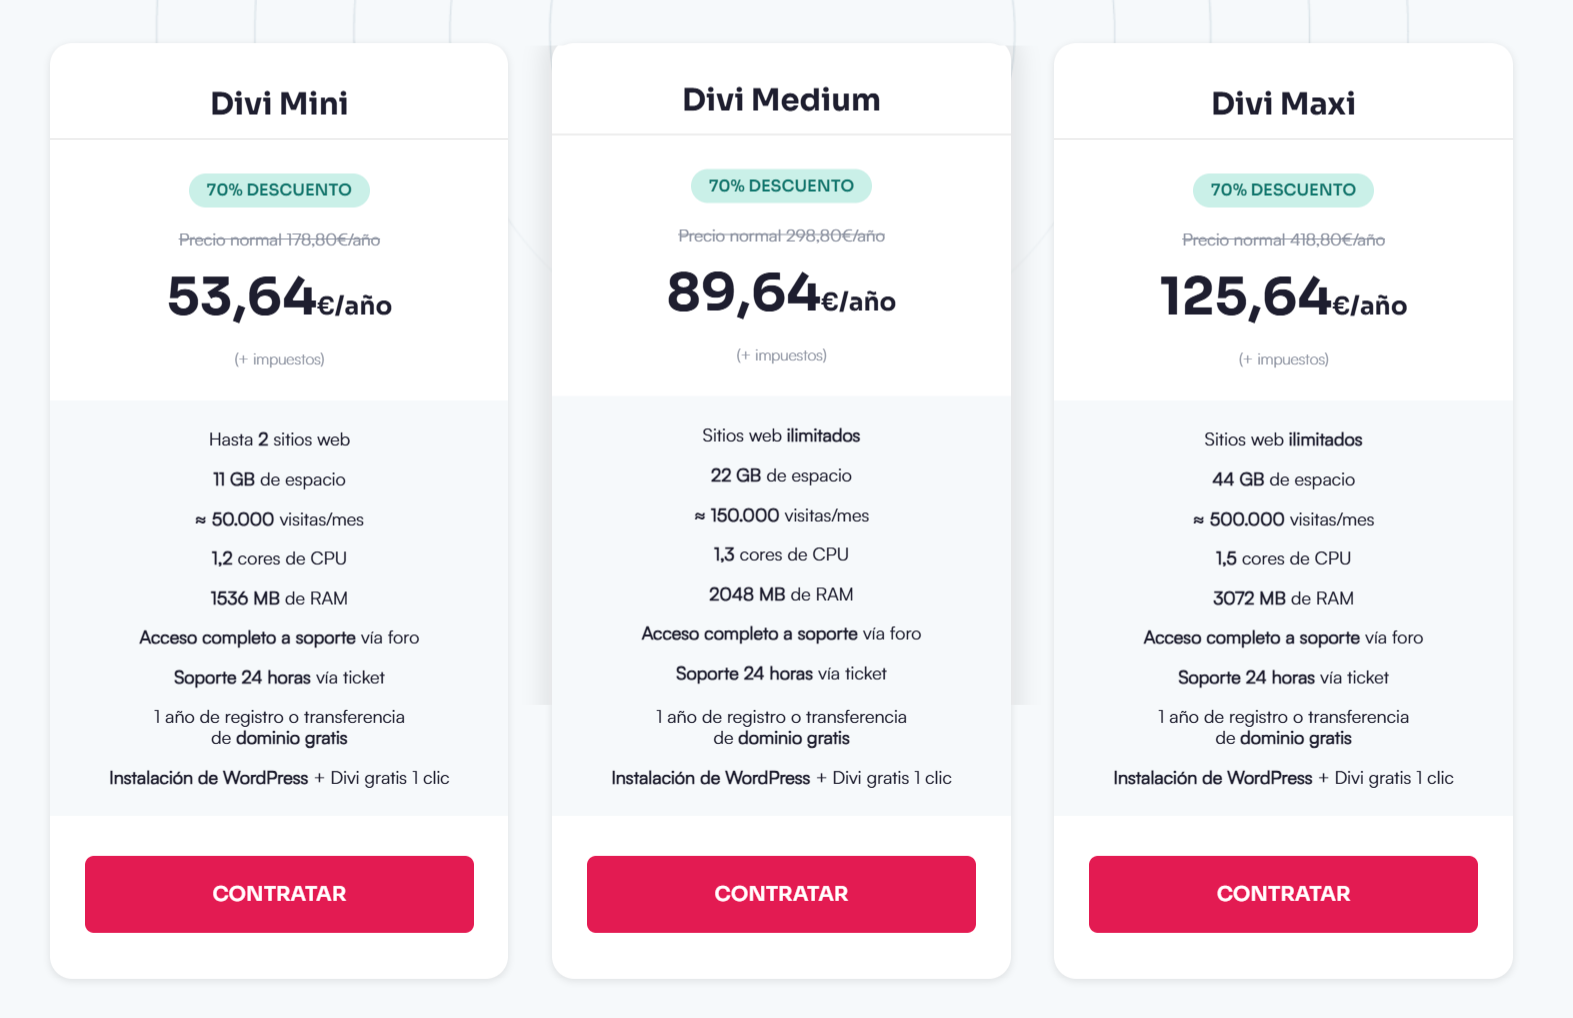This screenshot has height=1018, width=1573.
Task: Click the 125,64€/año price
Action: click(1283, 298)
